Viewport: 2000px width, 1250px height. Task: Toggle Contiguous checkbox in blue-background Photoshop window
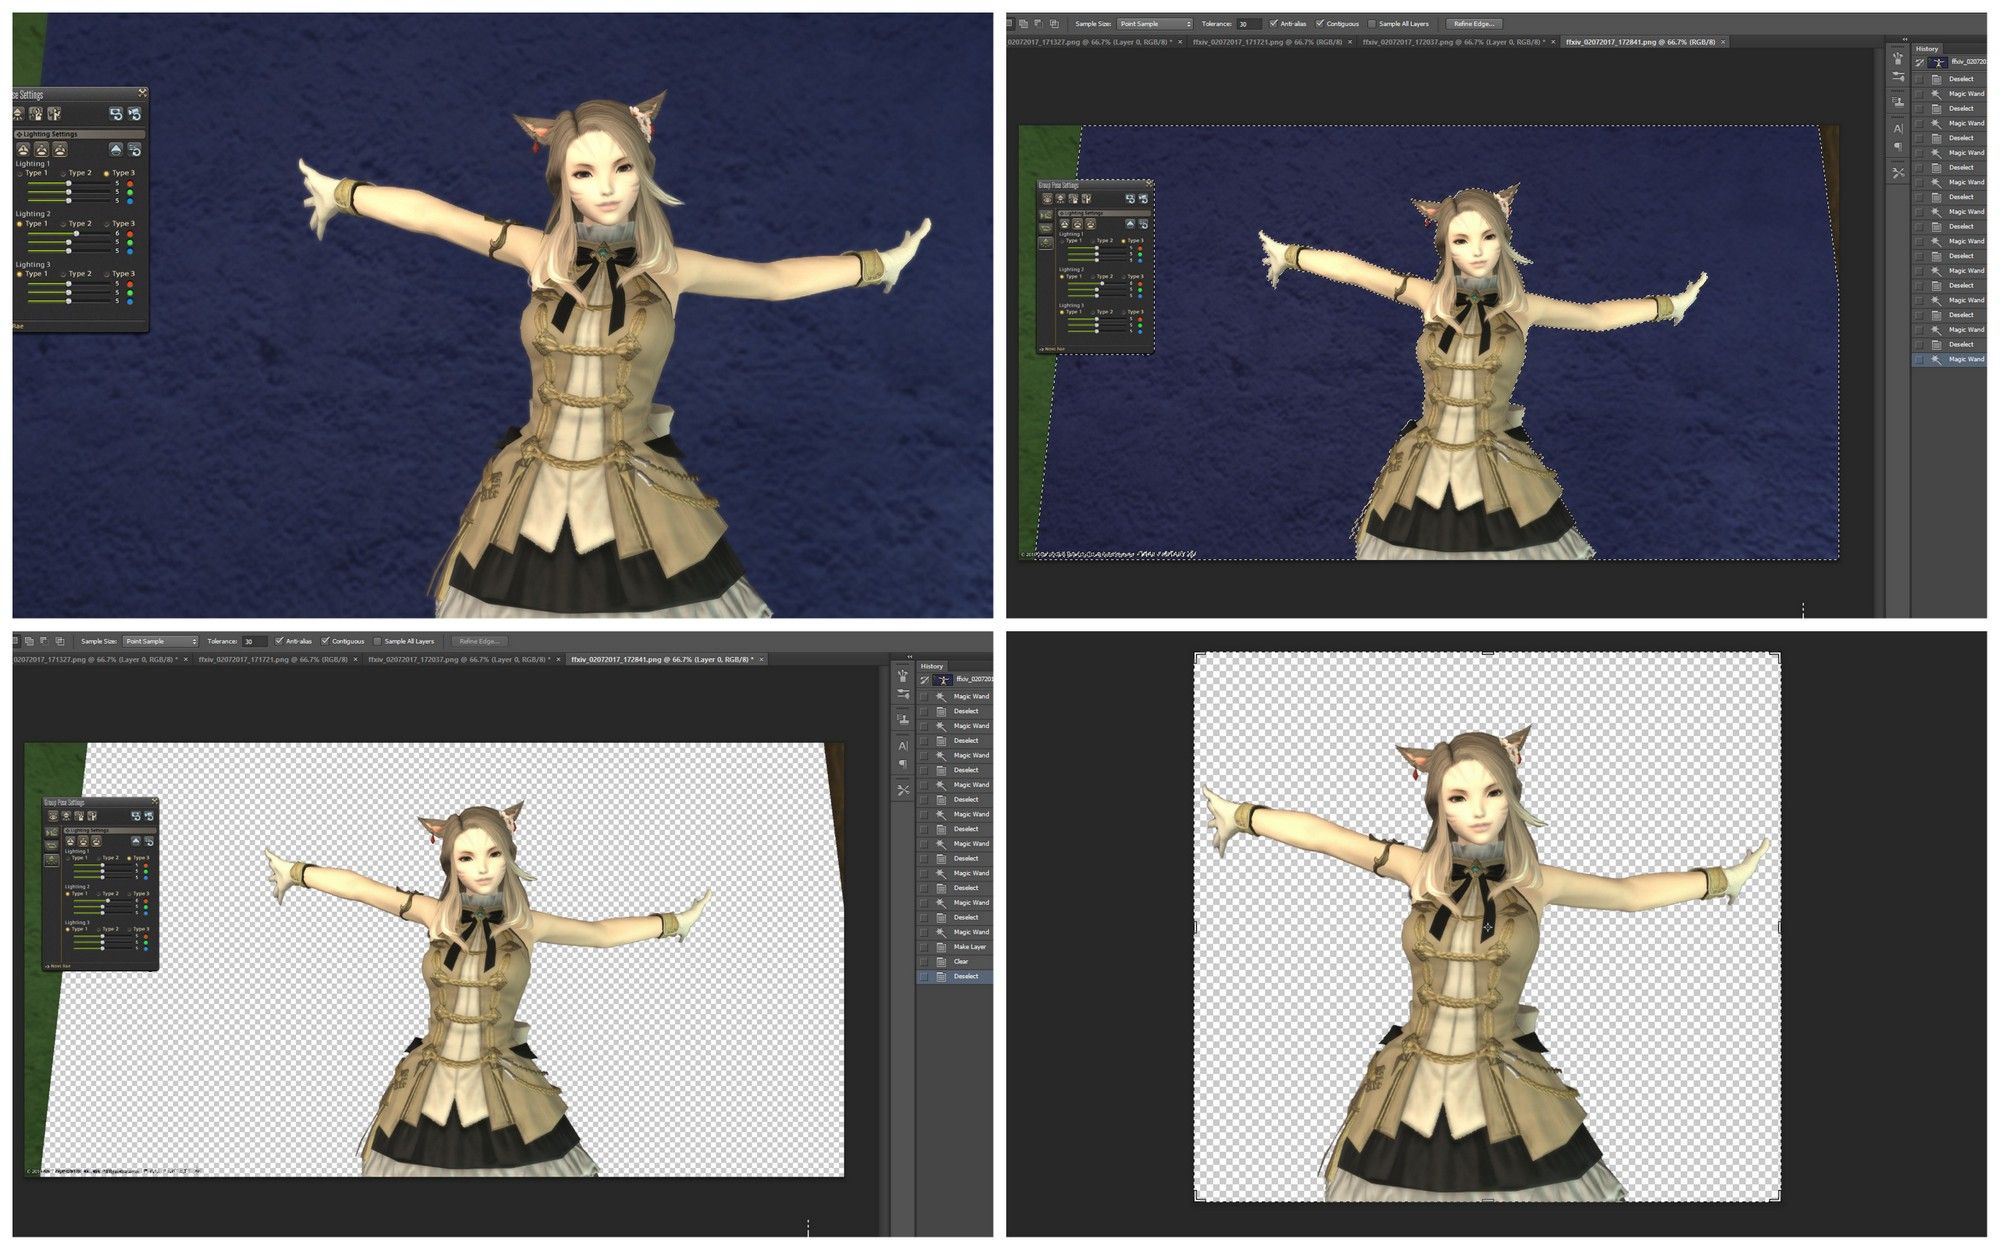1320,23
